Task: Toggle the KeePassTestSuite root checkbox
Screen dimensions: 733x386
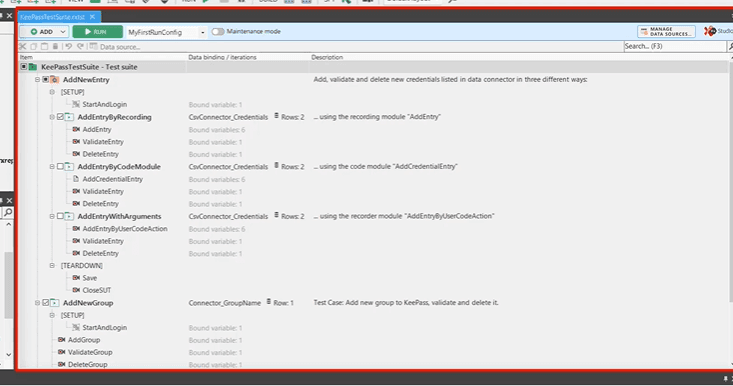Action: (x=23, y=67)
